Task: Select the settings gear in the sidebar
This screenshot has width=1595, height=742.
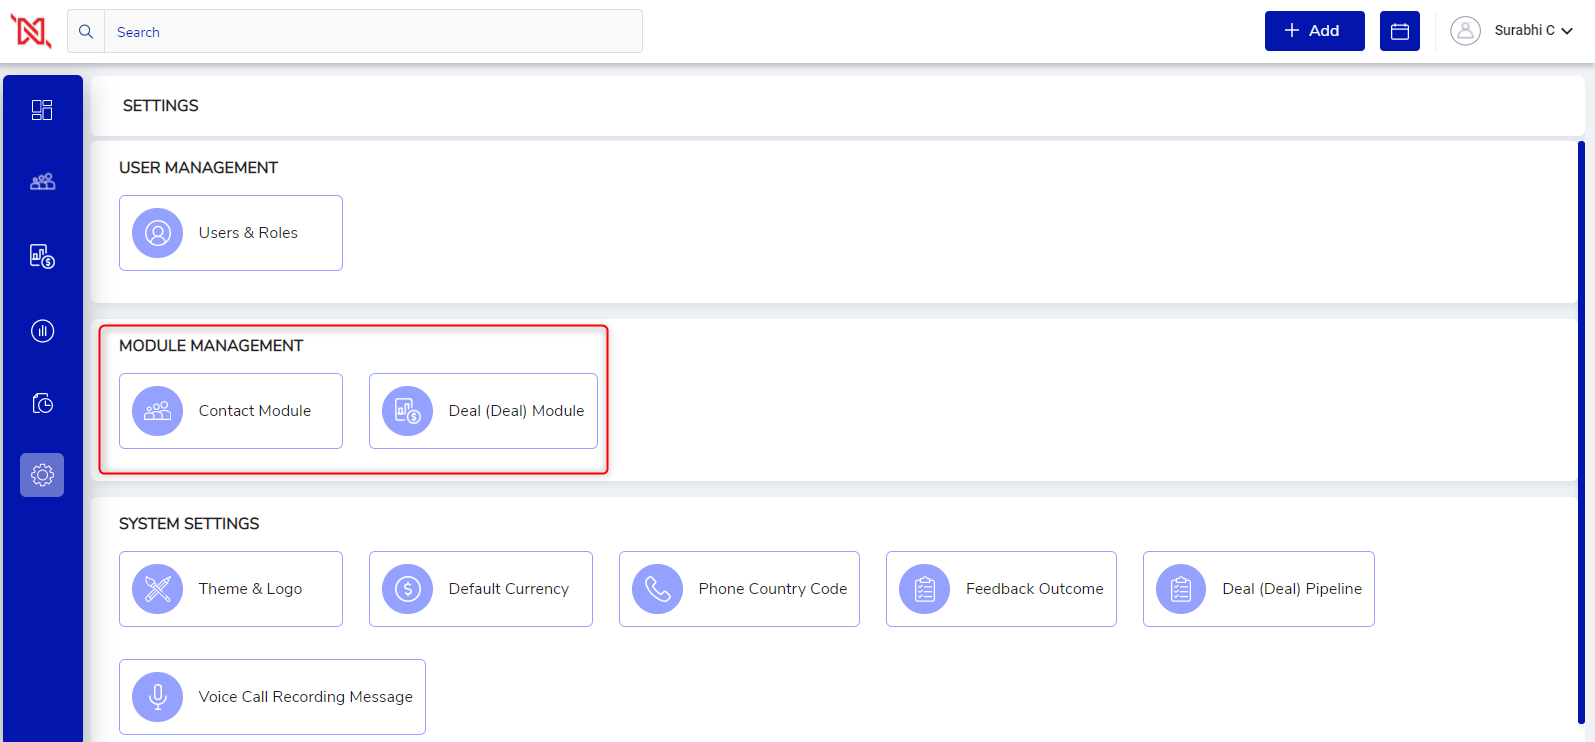Action: pos(42,475)
